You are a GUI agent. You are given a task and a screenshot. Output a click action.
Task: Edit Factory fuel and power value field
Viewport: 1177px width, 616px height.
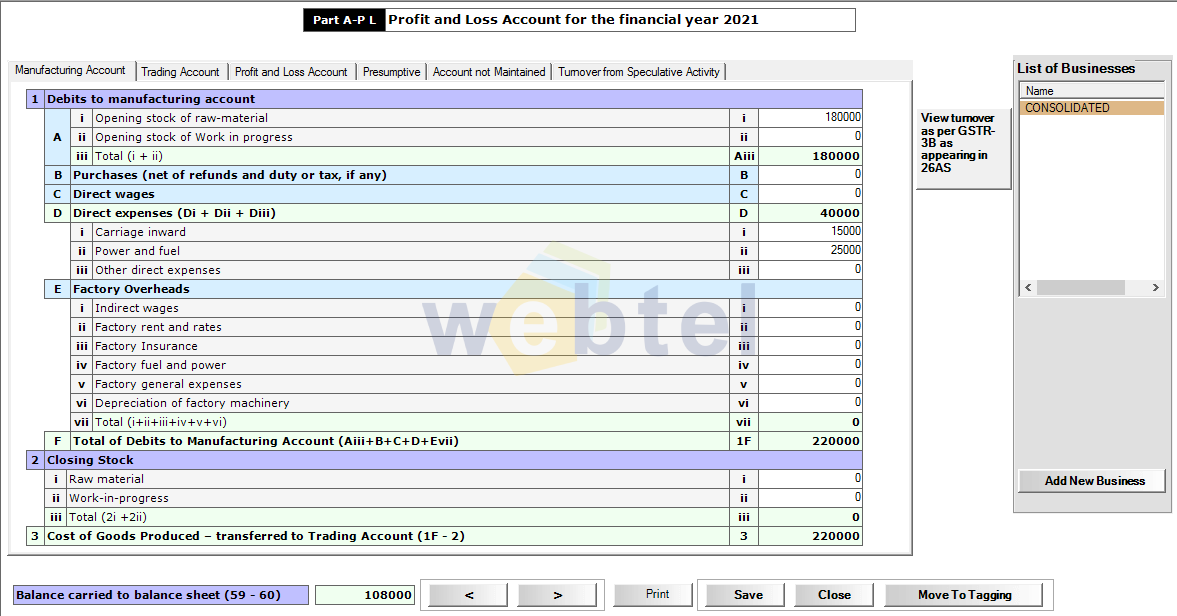point(810,365)
